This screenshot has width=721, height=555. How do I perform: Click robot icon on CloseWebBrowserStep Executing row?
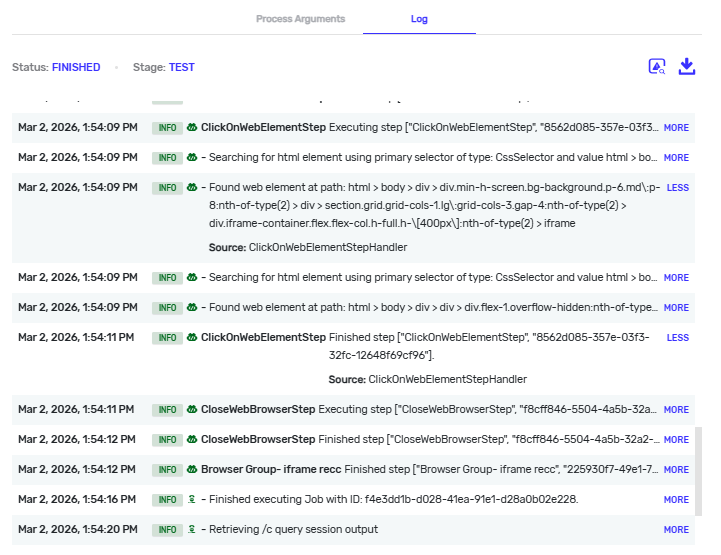coord(191,410)
